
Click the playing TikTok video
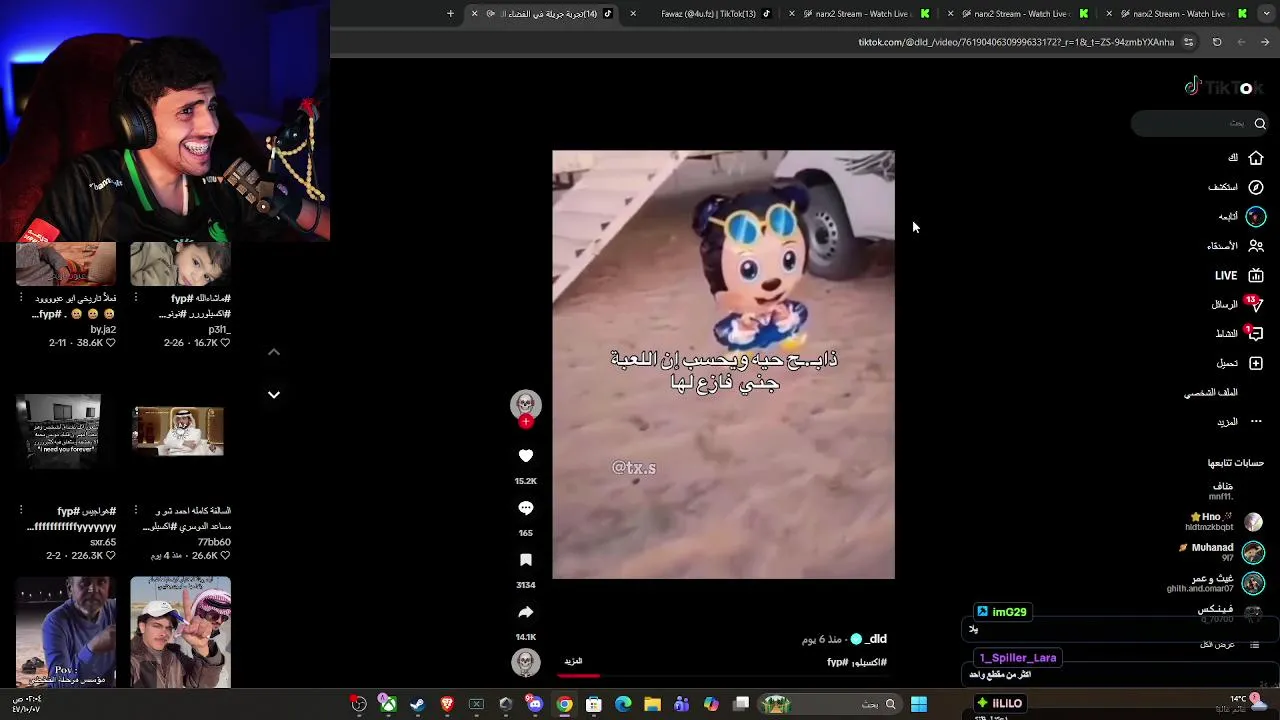click(723, 364)
